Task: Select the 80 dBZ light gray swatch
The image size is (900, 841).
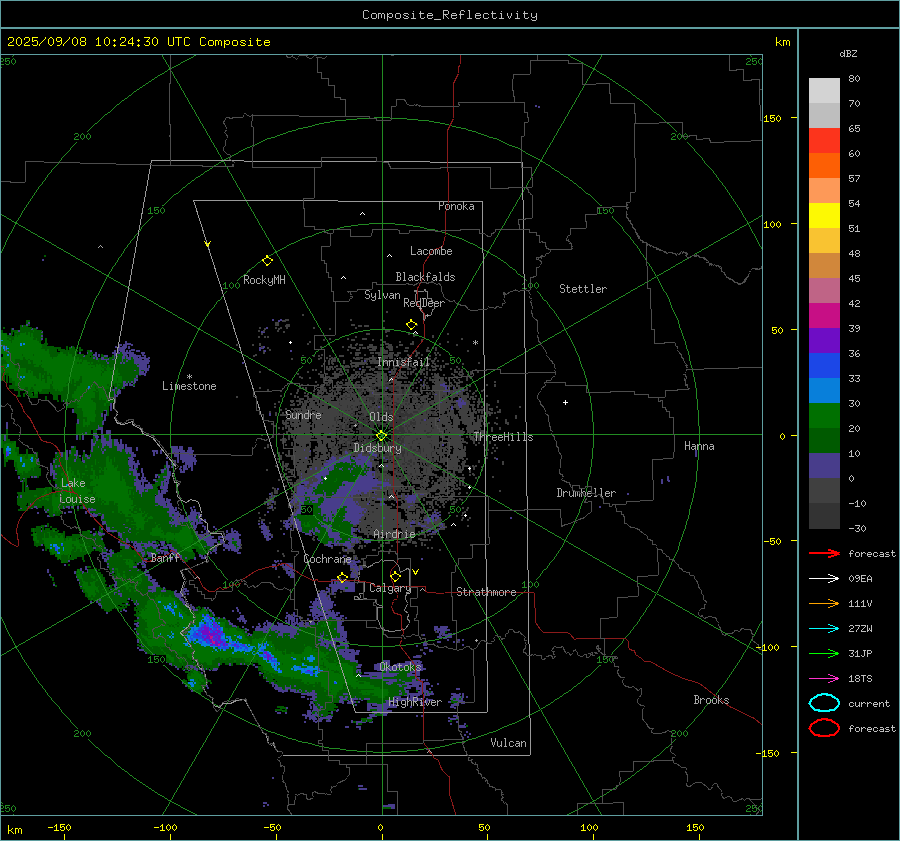Action: point(824,90)
